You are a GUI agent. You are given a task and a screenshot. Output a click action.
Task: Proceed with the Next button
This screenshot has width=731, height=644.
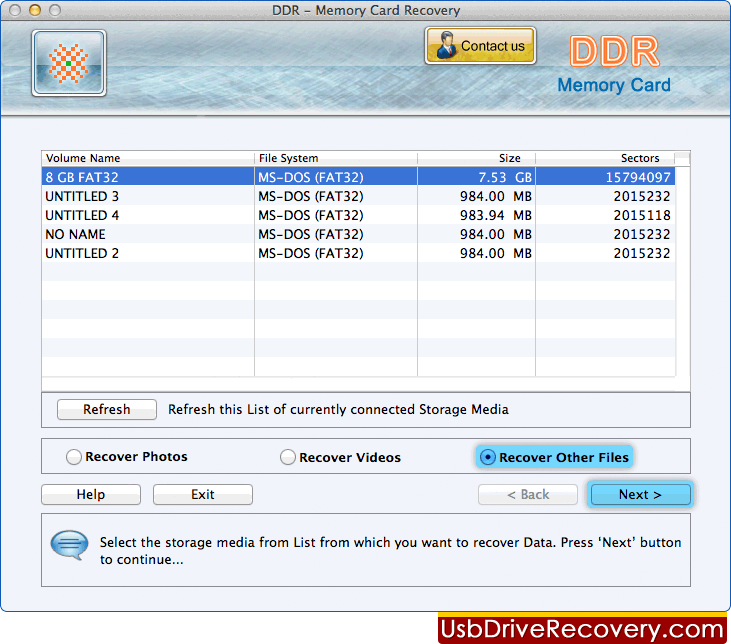(x=640, y=494)
